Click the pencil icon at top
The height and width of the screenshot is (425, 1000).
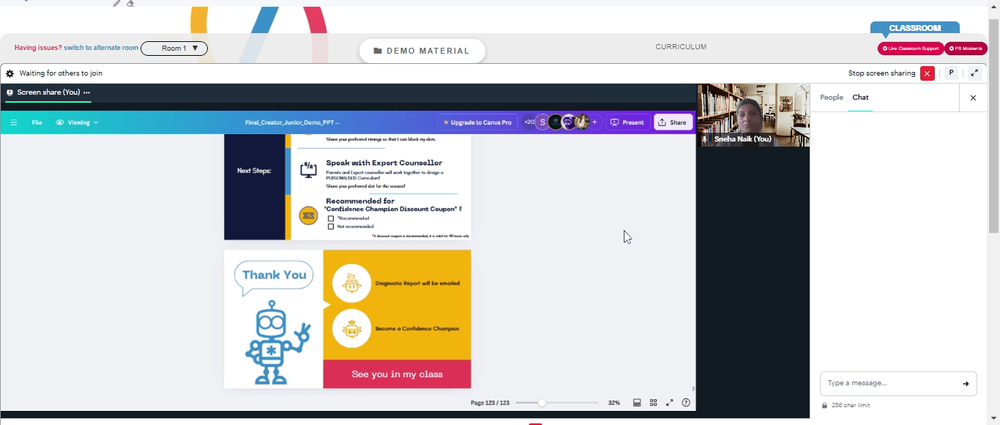pos(117,3)
